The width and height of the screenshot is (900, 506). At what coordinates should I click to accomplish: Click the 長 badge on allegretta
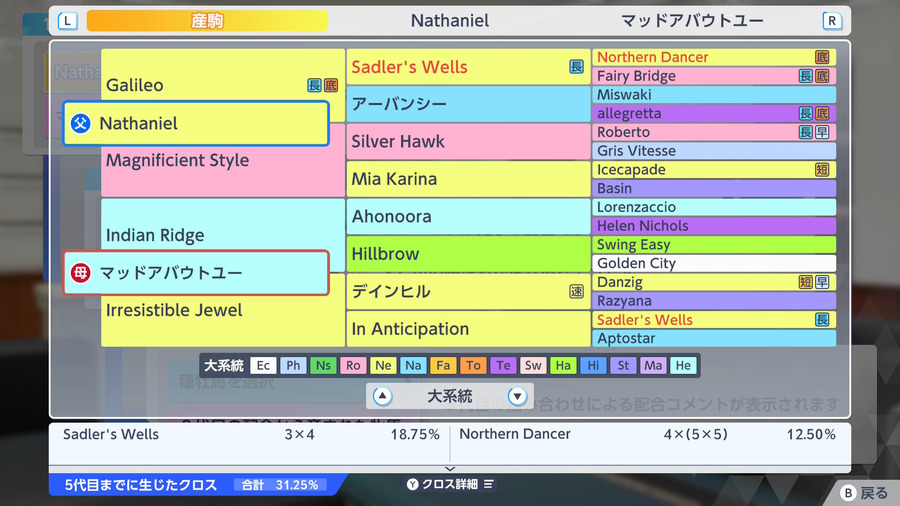(806, 114)
